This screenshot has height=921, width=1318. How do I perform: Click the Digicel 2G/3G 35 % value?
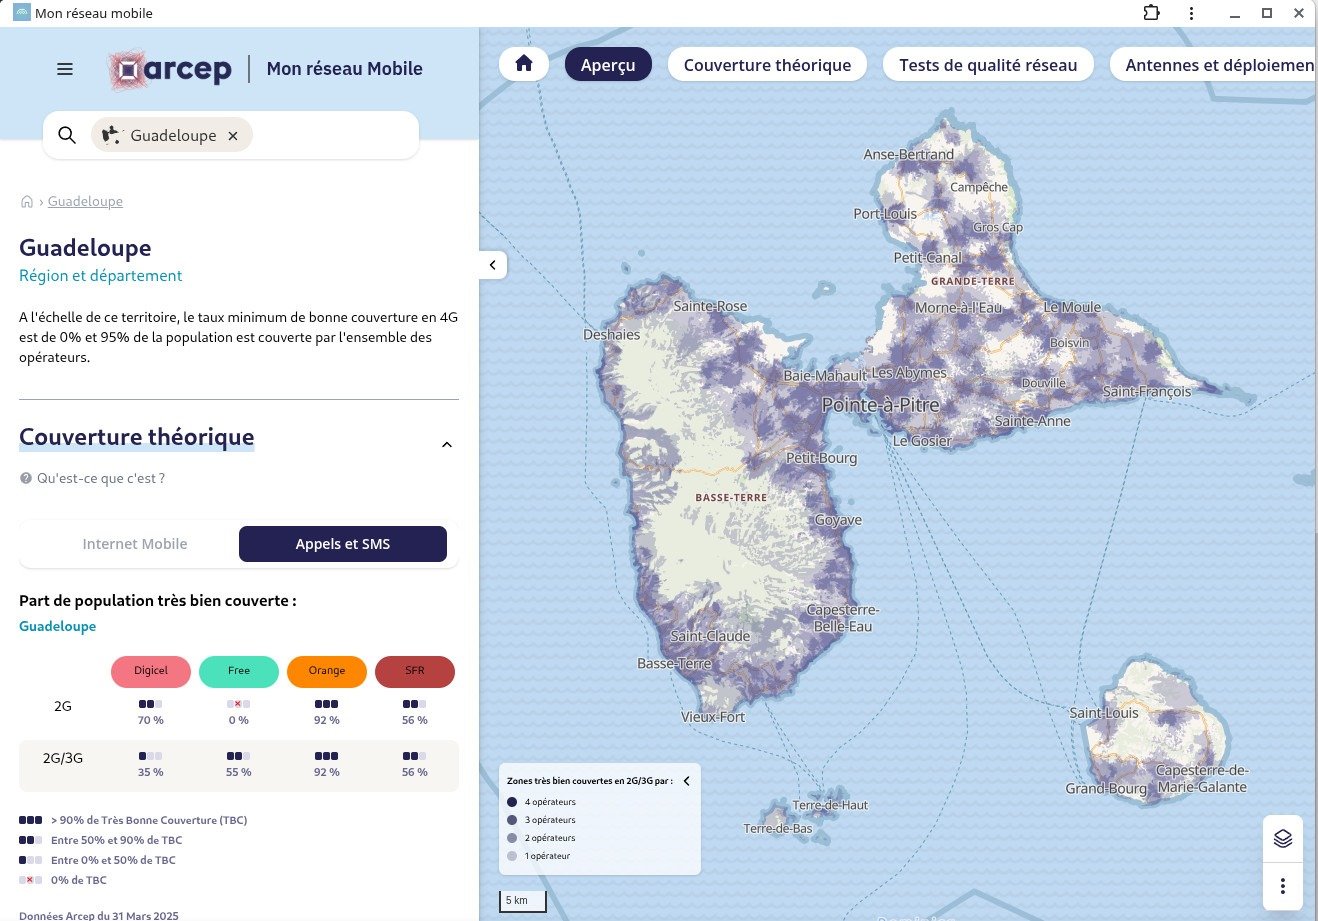pyautogui.click(x=151, y=772)
